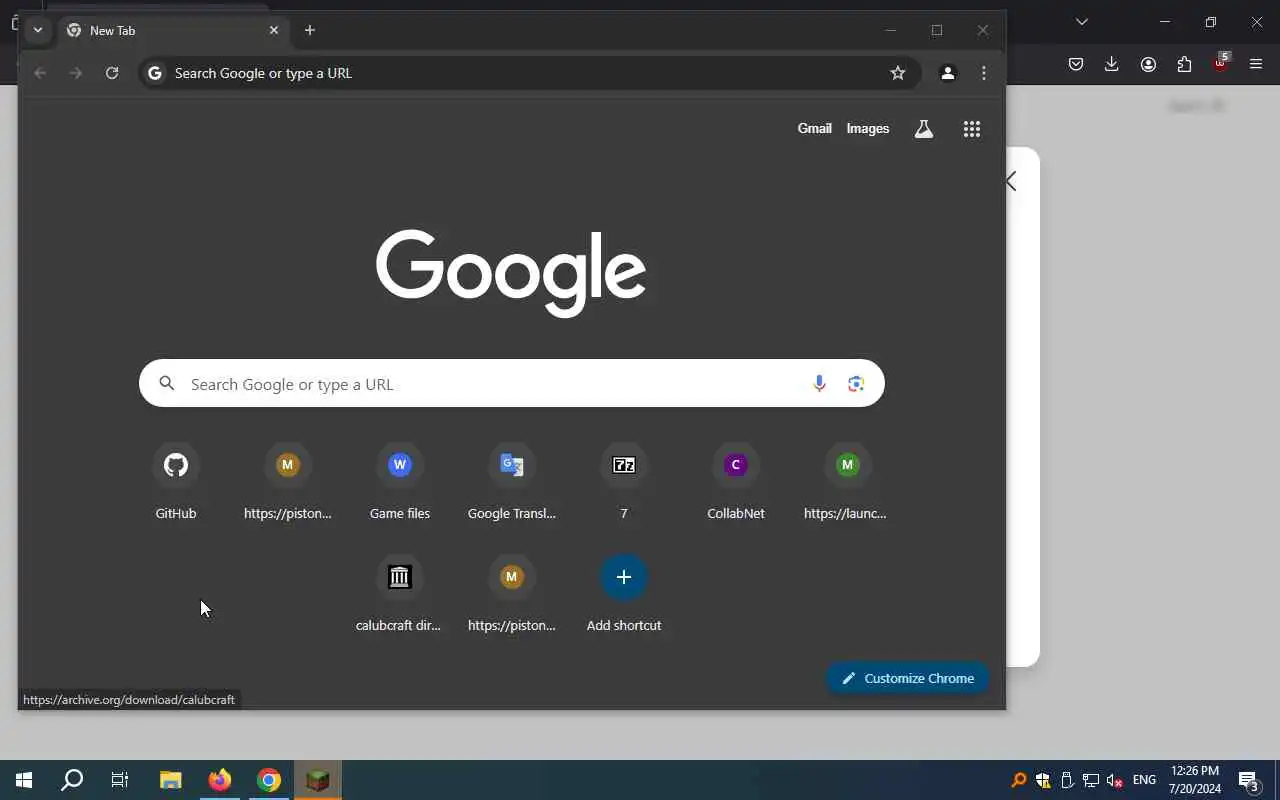Click Save to Pocket icon in Firefox
Screen dimensions: 1280x800
tap(1076, 64)
